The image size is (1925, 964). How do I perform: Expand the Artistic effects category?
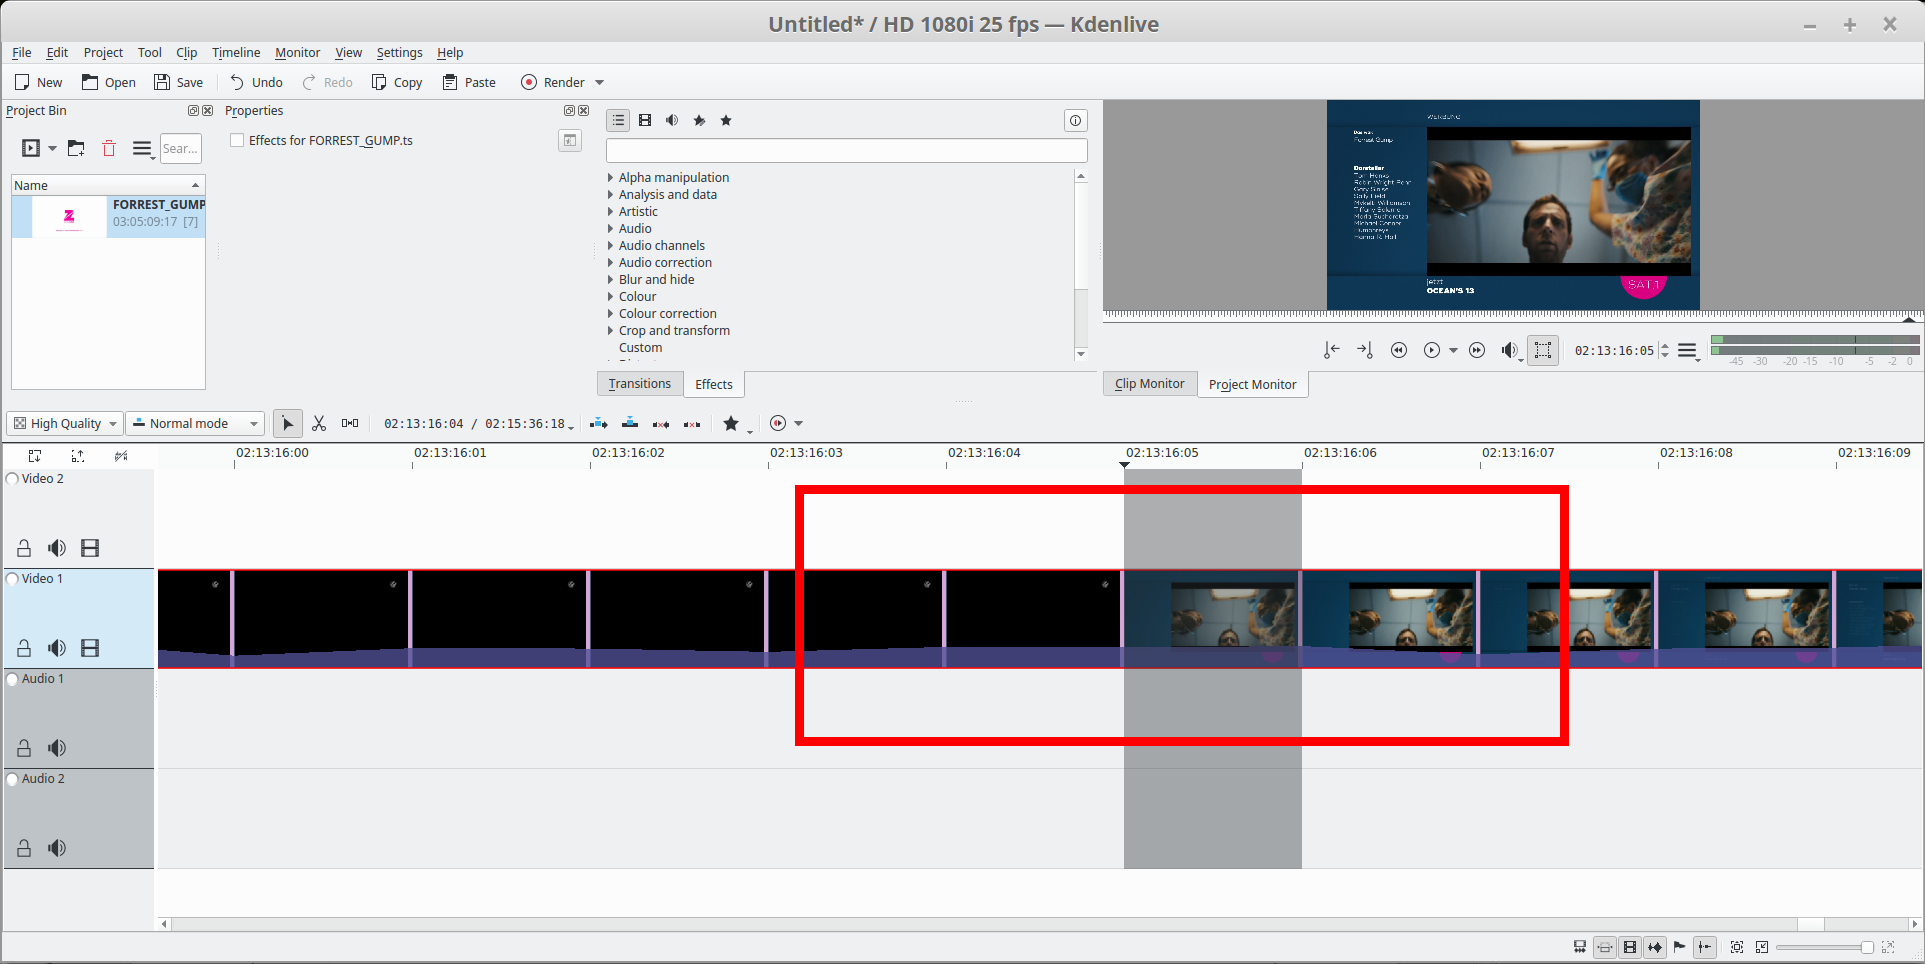click(x=610, y=212)
